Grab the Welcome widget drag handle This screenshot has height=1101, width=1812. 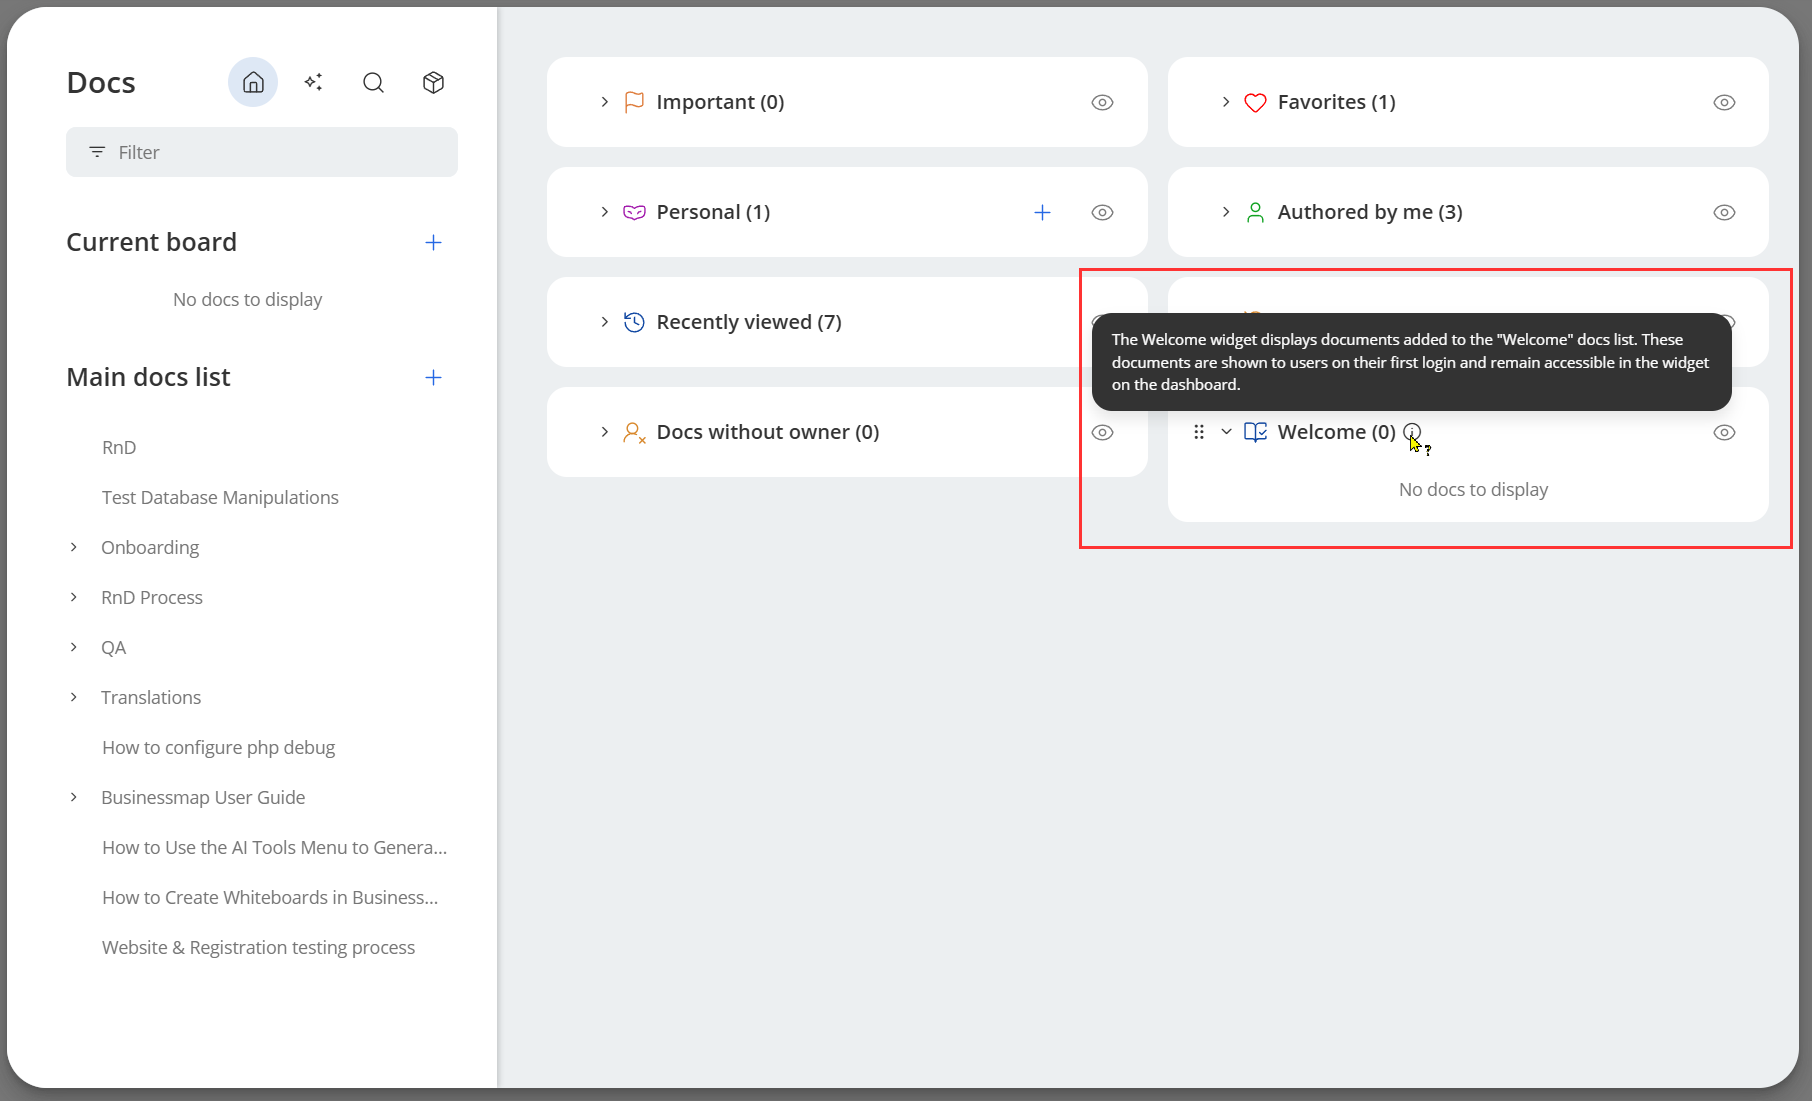tap(1199, 432)
